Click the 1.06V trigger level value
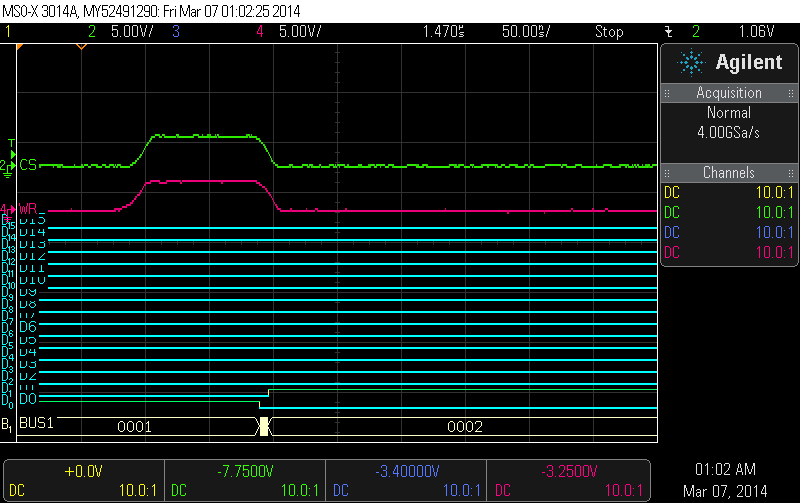 (757, 32)
